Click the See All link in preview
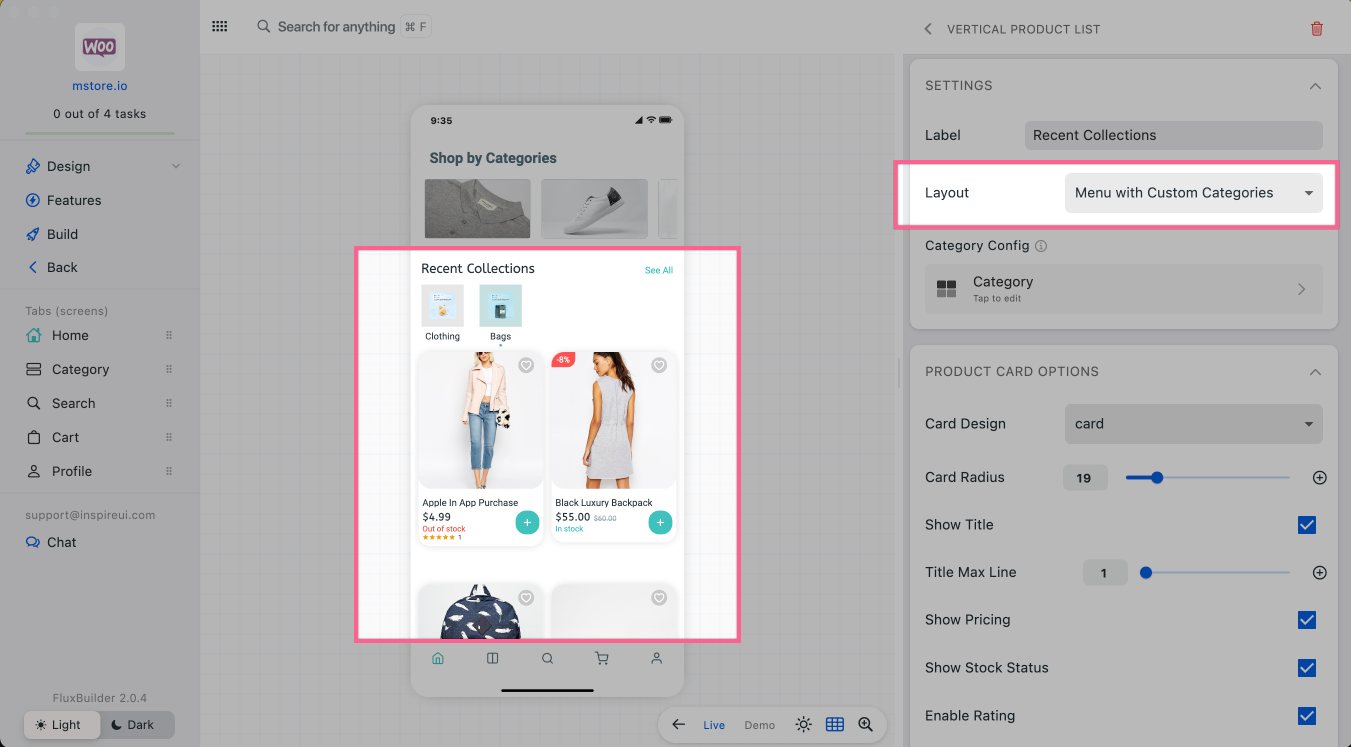 [x=658, y=270]
